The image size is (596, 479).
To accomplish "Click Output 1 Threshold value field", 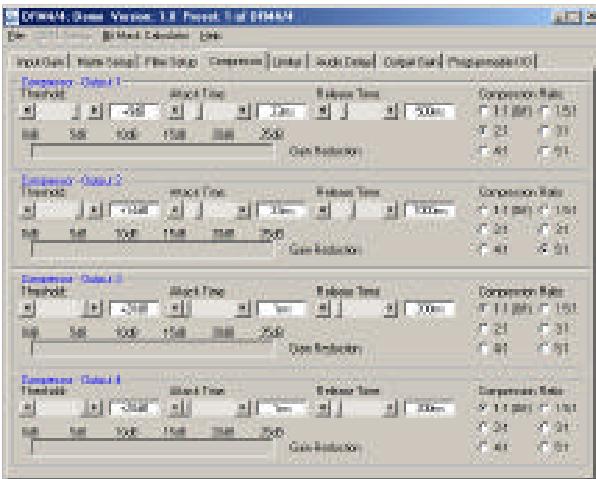I will click(x=135, y=111).
